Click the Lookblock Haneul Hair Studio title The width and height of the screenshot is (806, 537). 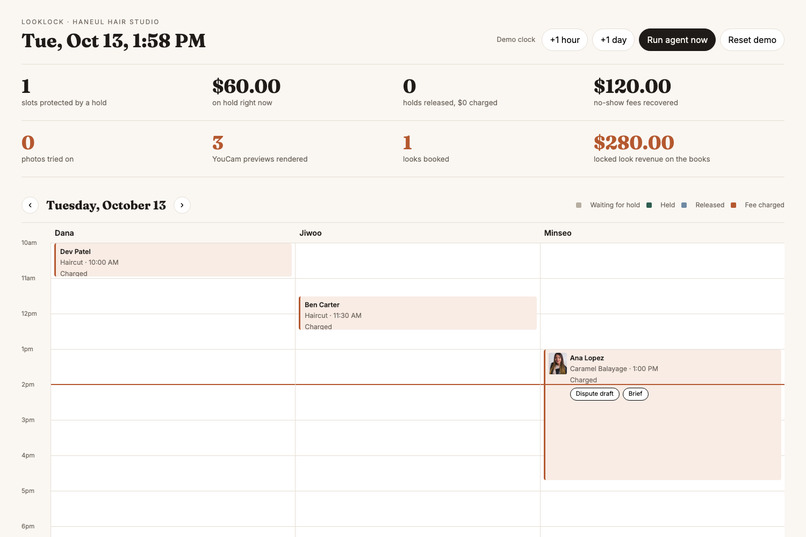click(x=90, y=22)
